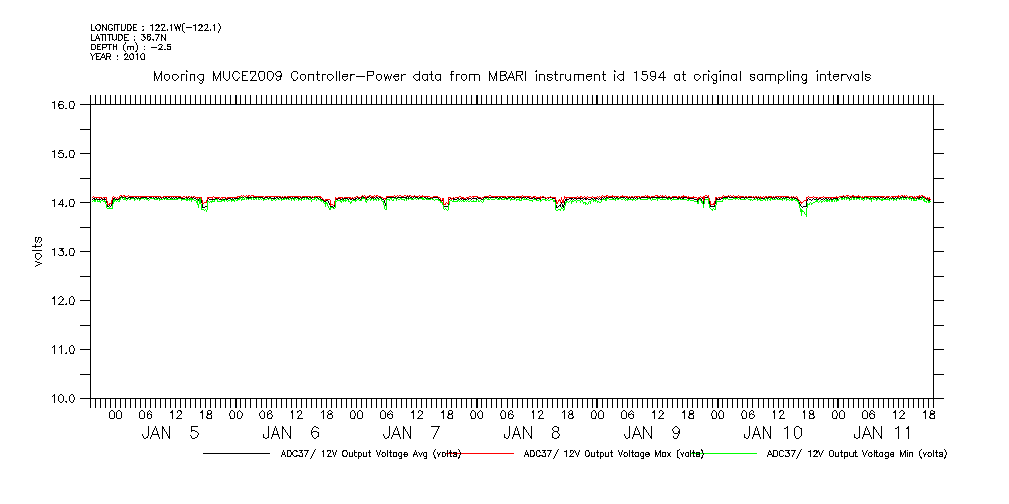
Task: Click the plot title mentioning Mooring MUCE2009
Action: click(x=511, y=76)
